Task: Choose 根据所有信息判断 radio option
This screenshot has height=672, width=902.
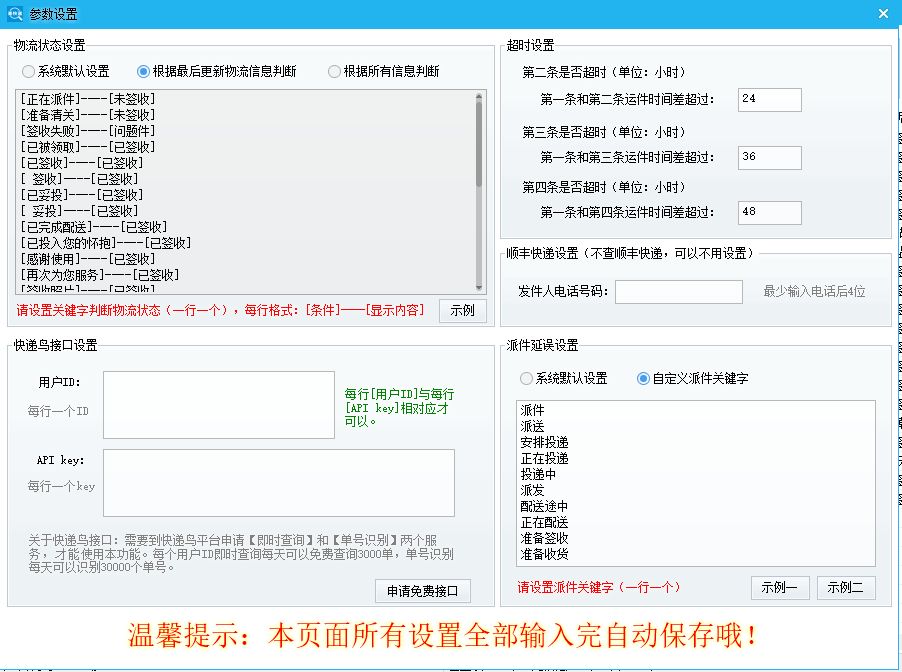Action: (383, 71)
